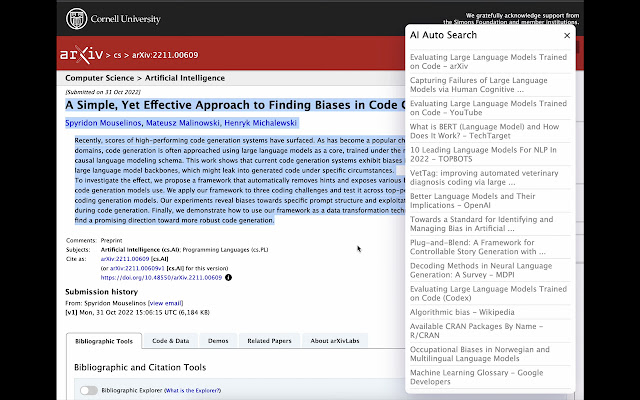Screen dimensions: 640x400
Task: Open 'Machine Learning Glossary' Google Developers result
Action: click(x=476, y=377)
